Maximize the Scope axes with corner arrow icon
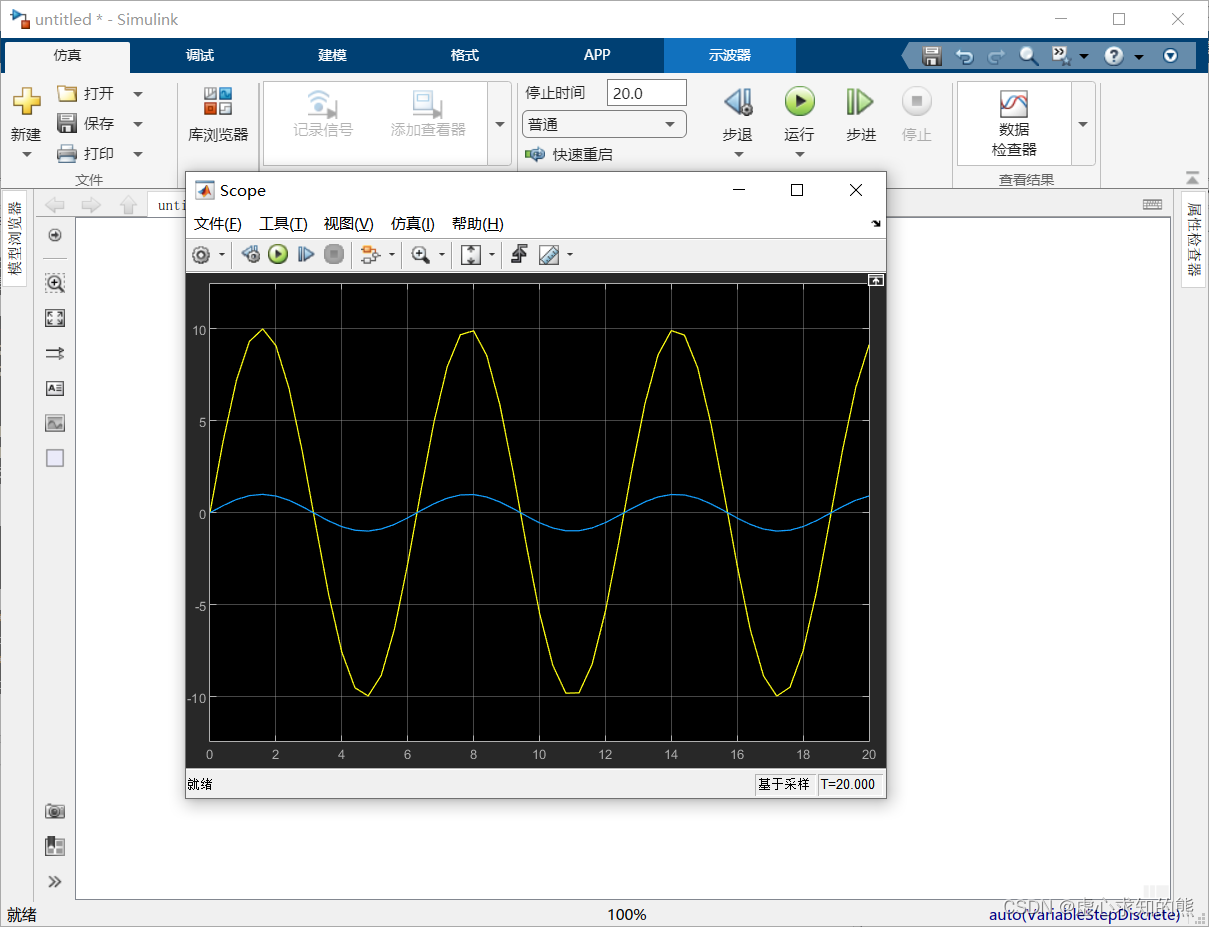This screenshot has height=927, width=1209. pyautogui.click(x=876, y=281)
